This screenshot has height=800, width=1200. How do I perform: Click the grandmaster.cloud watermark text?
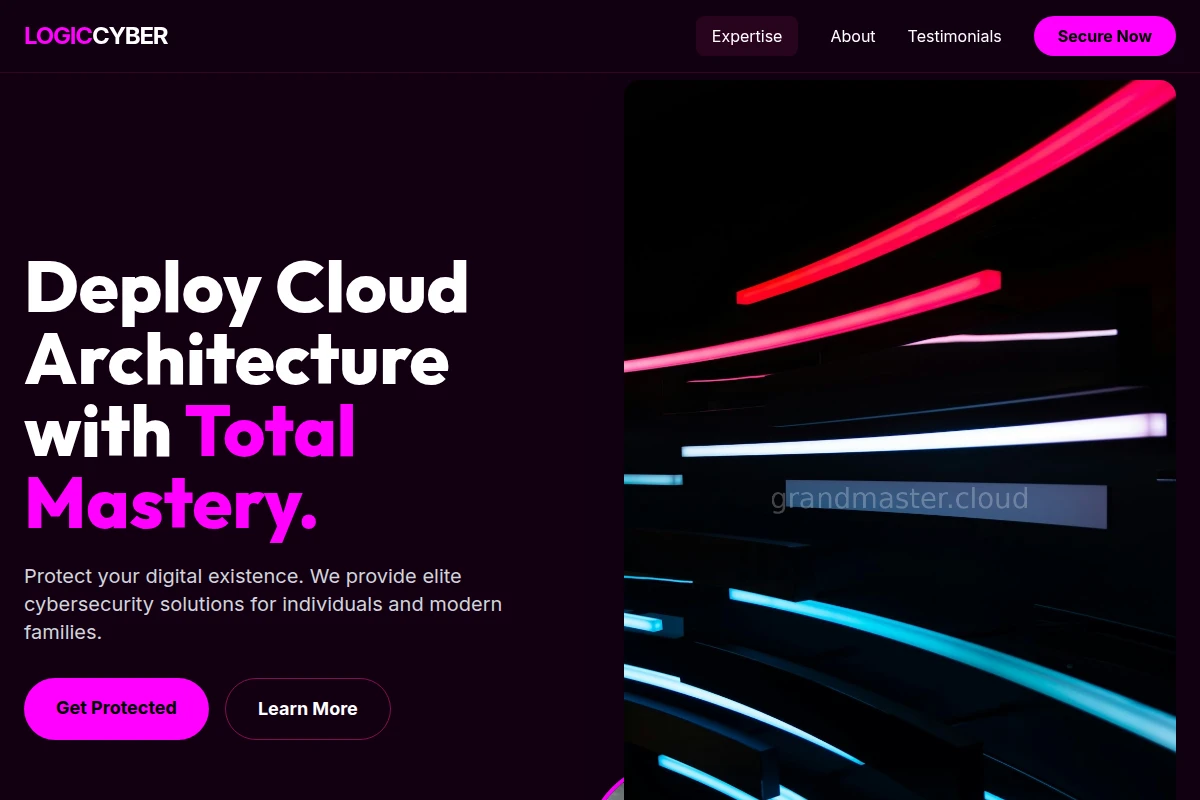point(900,498)
